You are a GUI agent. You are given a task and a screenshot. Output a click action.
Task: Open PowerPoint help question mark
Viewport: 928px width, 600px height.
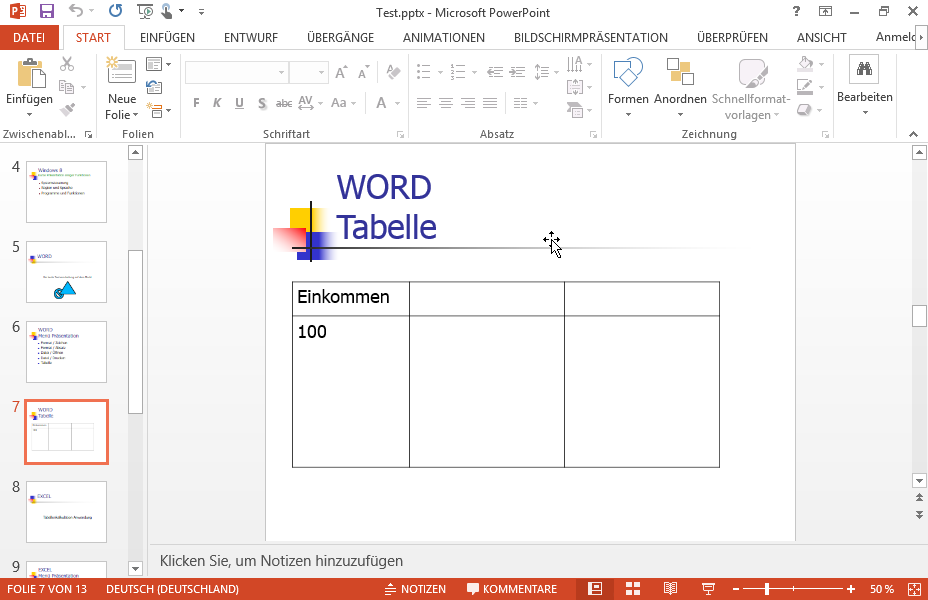797,11
